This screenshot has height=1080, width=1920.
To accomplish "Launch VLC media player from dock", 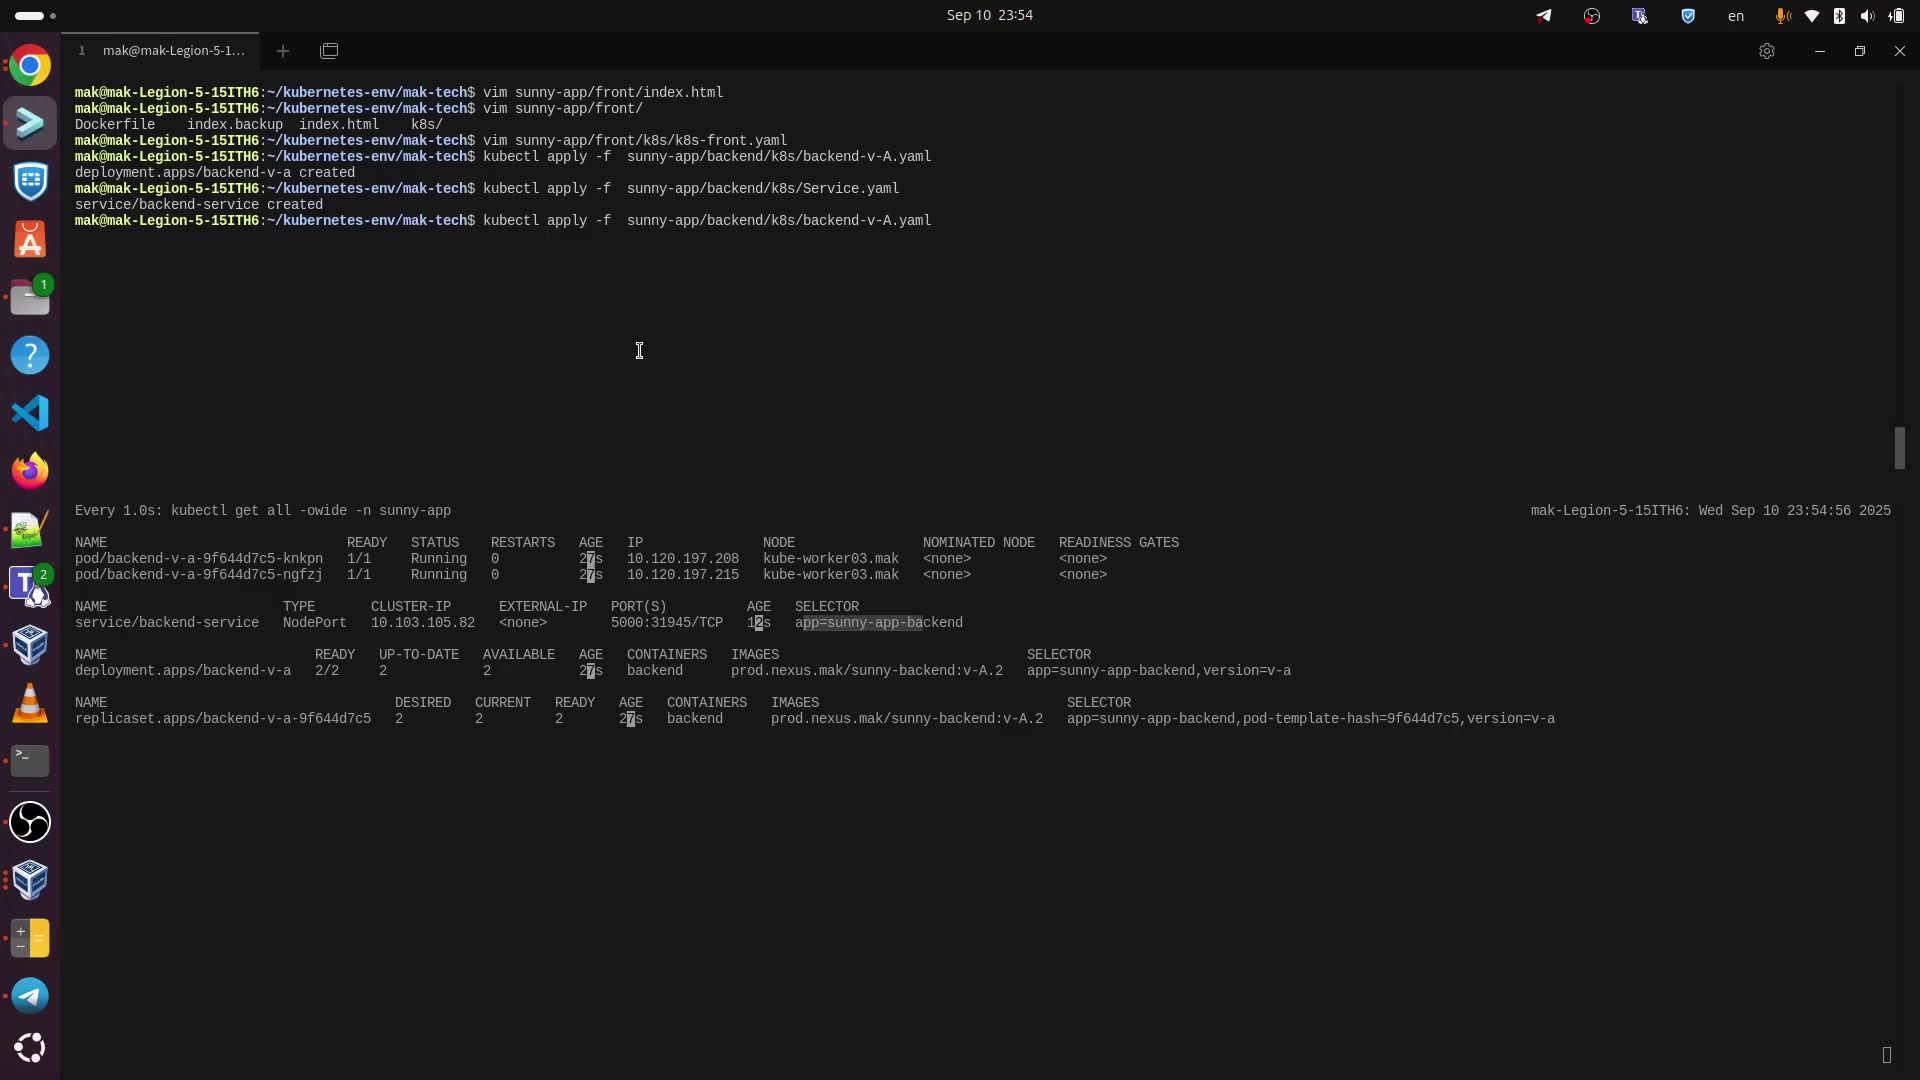I will (30, 703).
